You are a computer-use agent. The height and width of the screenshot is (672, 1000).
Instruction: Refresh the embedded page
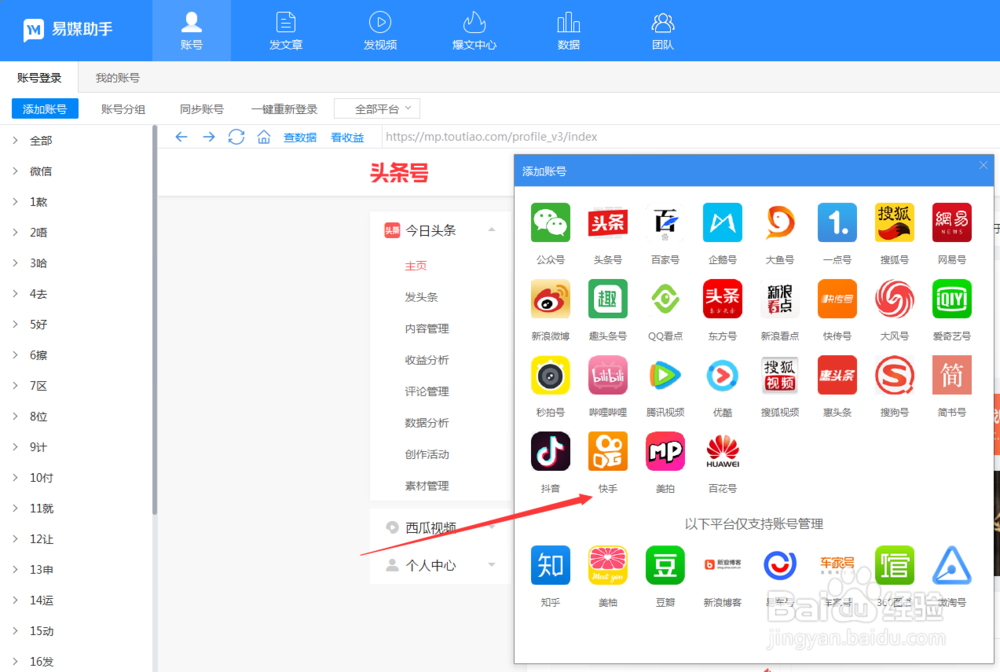[236, 136]
